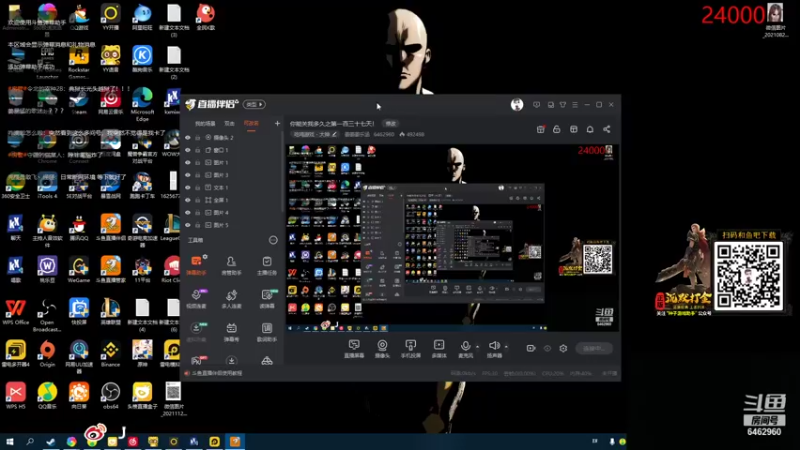Expand speaker options arrow

(506, 347)
